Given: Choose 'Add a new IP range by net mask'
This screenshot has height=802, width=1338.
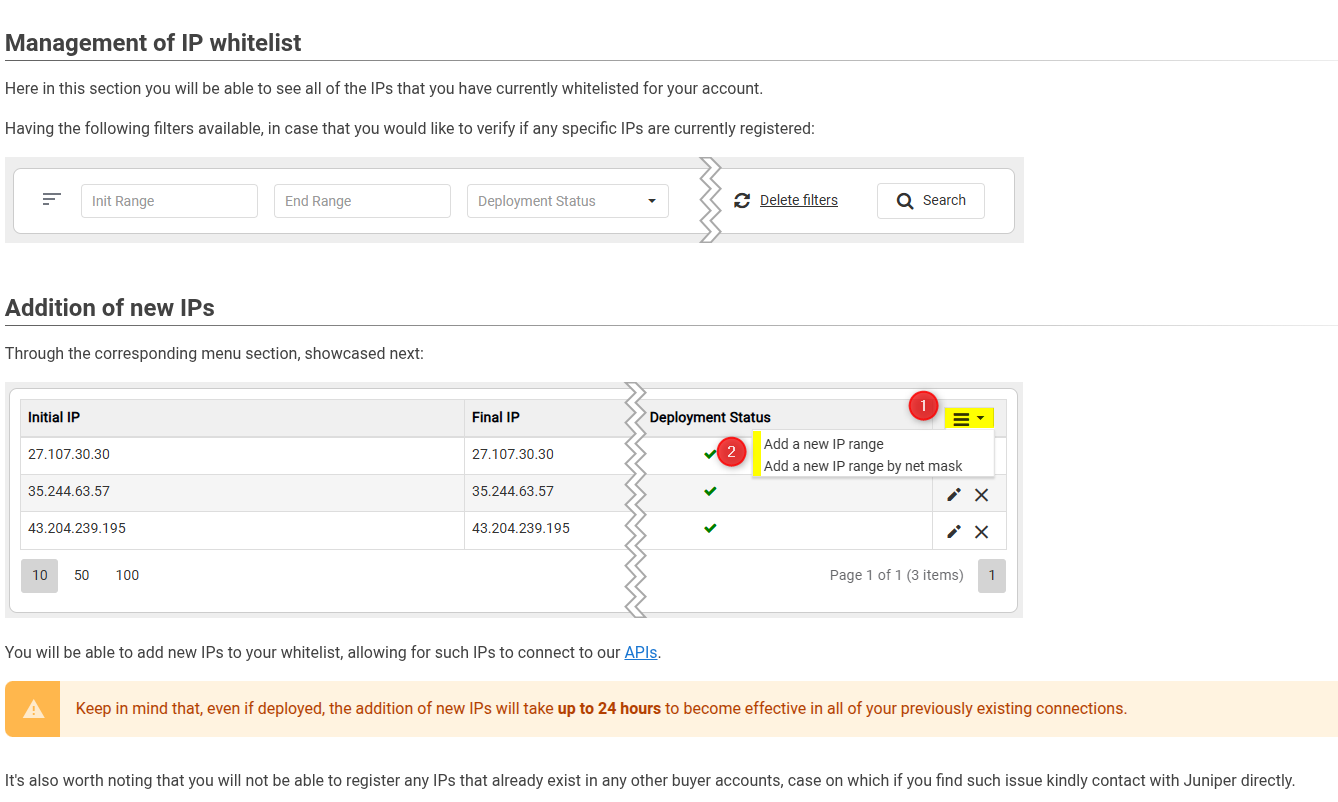Looking at the screenshot, I should [862, 466].
